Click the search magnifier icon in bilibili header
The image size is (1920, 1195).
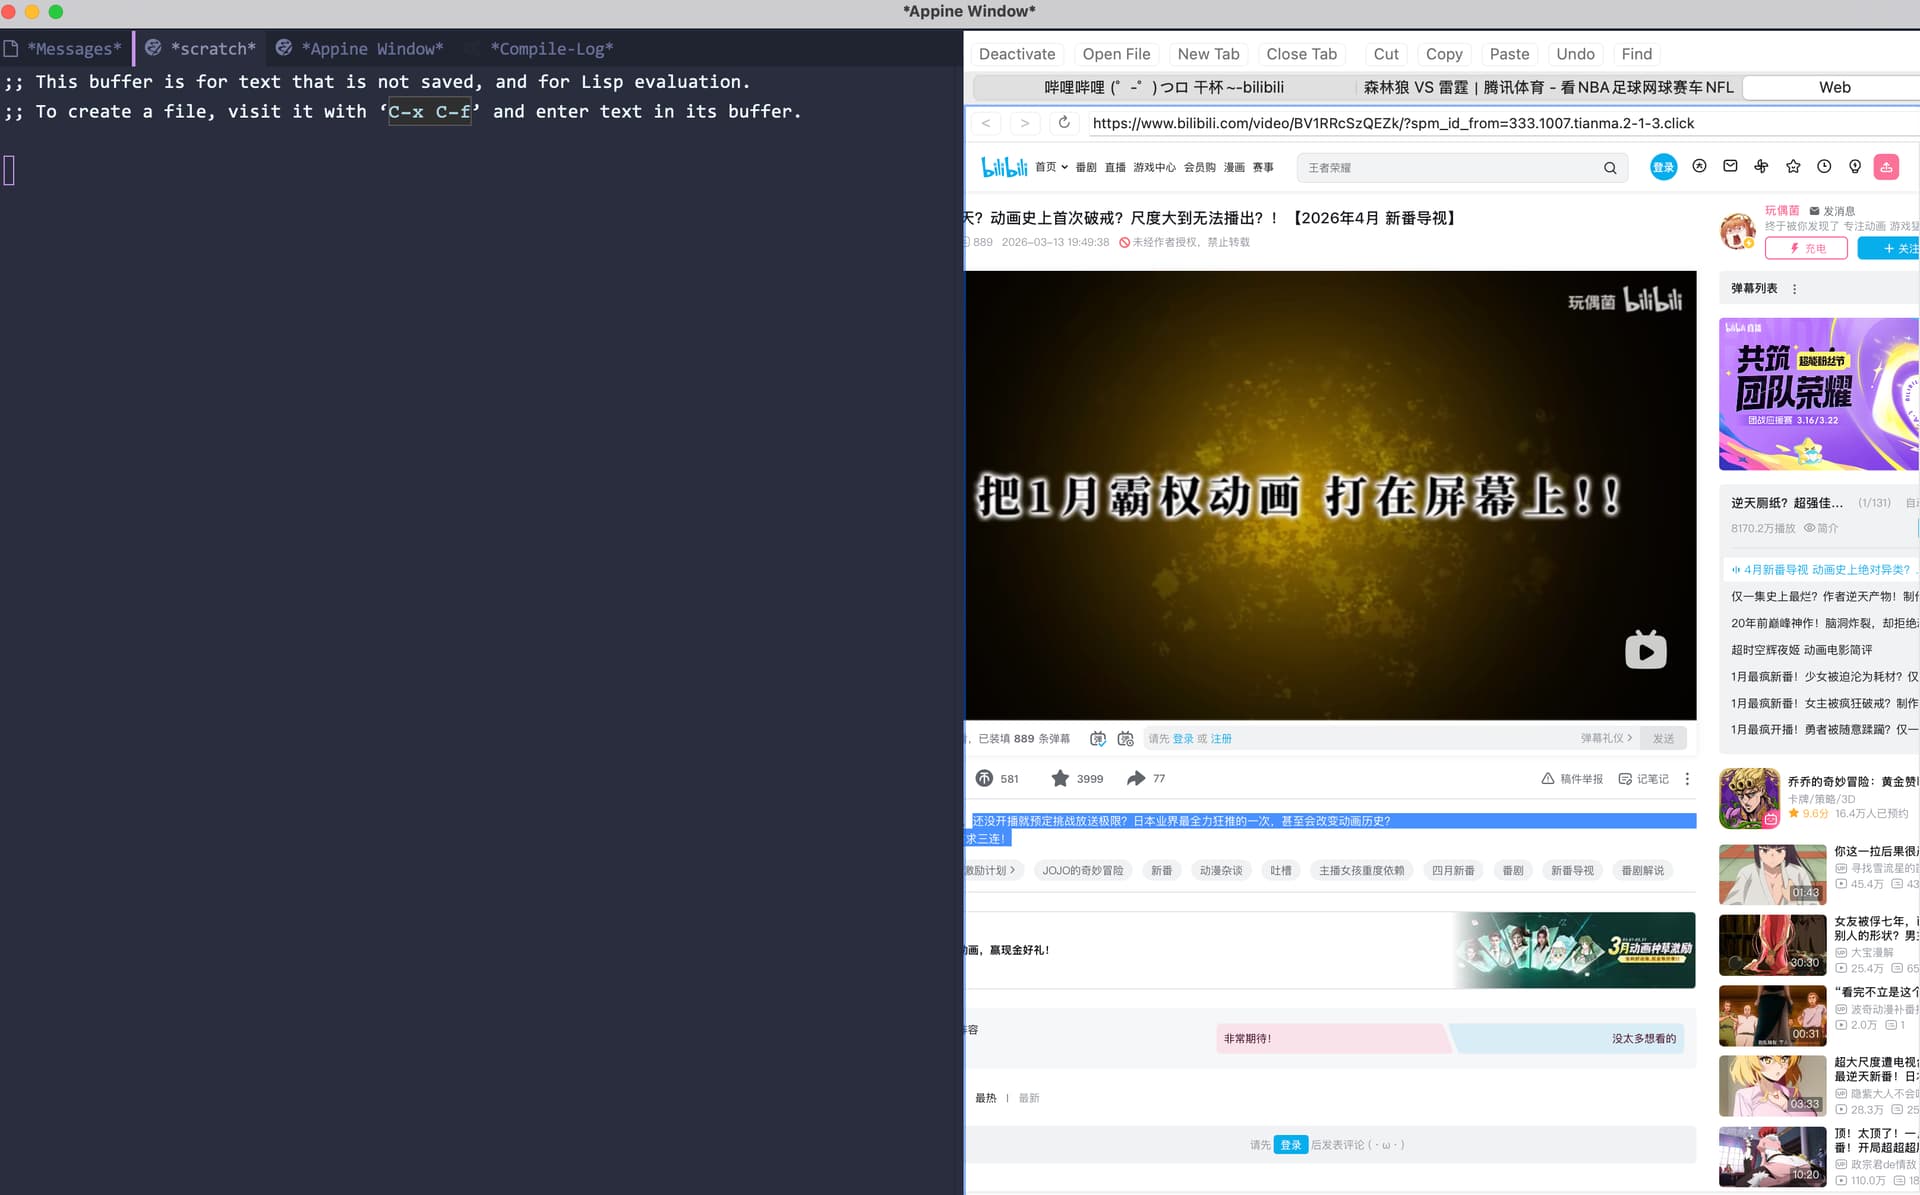click(x=1610, y=168)
